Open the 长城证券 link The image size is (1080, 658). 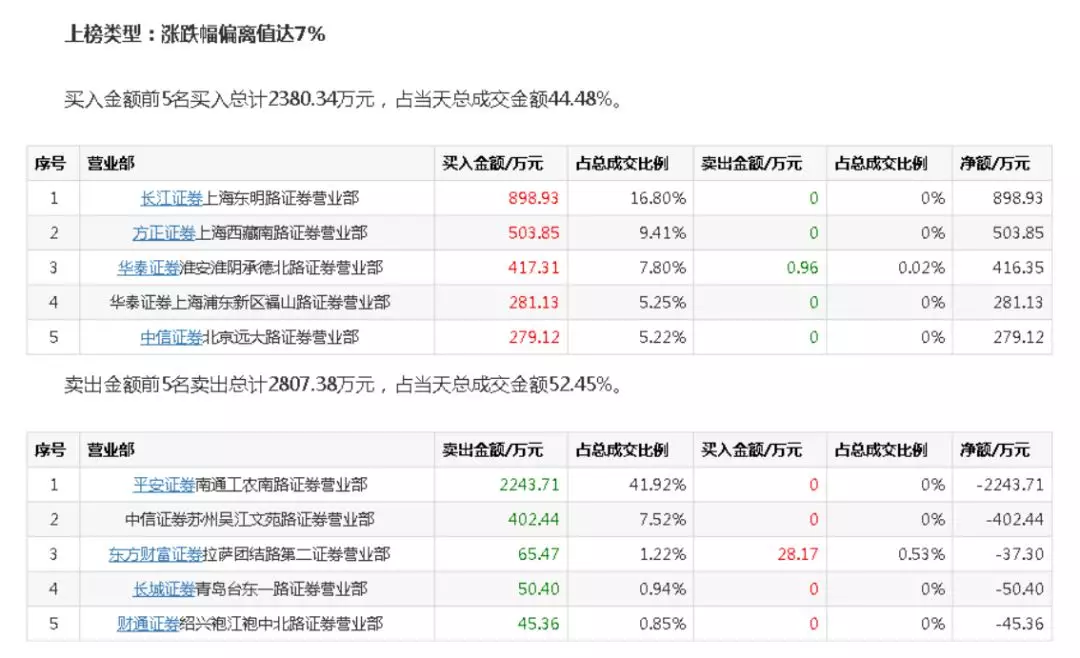coord(164,589)
